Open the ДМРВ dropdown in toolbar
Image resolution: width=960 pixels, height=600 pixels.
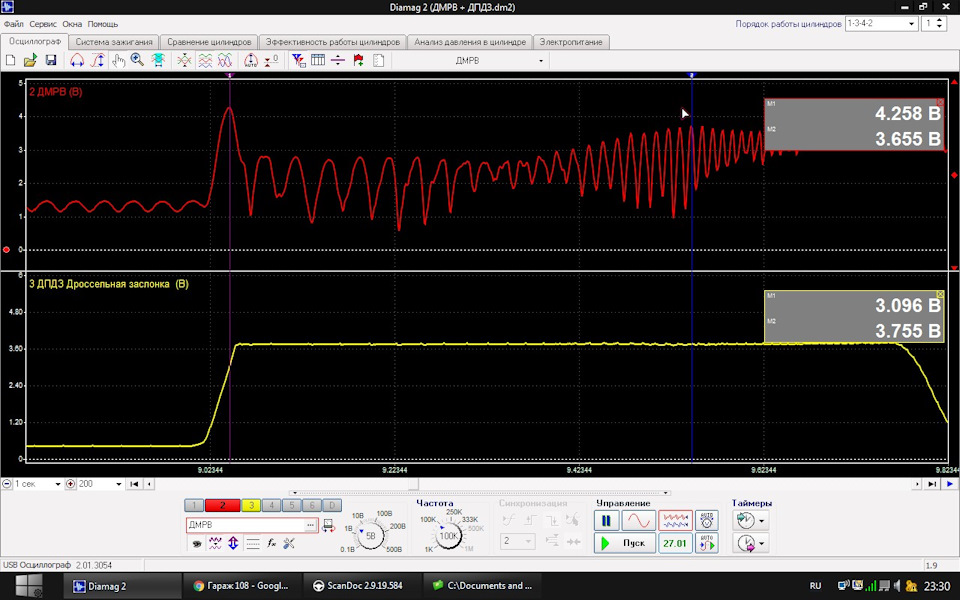coord(541,60)
